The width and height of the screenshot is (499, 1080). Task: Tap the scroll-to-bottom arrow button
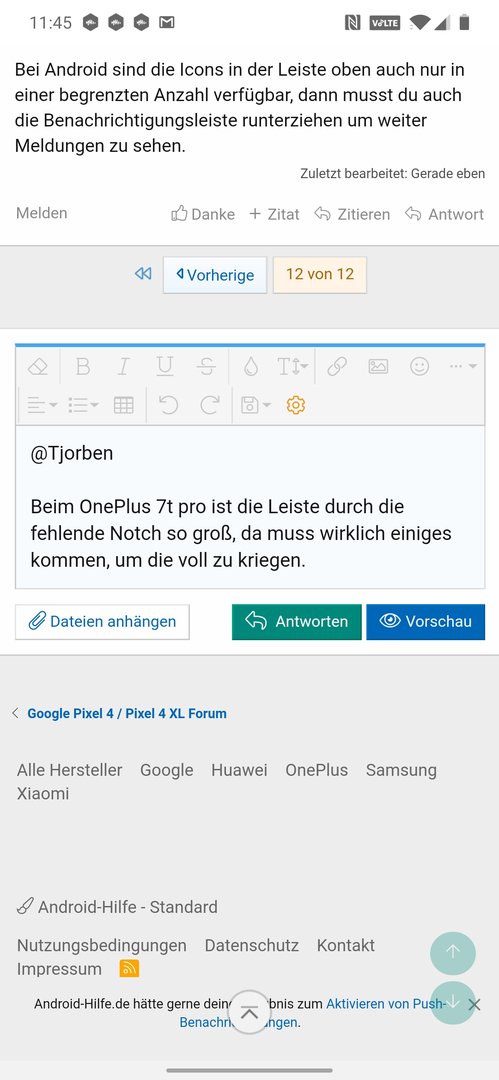[453, 1003]
